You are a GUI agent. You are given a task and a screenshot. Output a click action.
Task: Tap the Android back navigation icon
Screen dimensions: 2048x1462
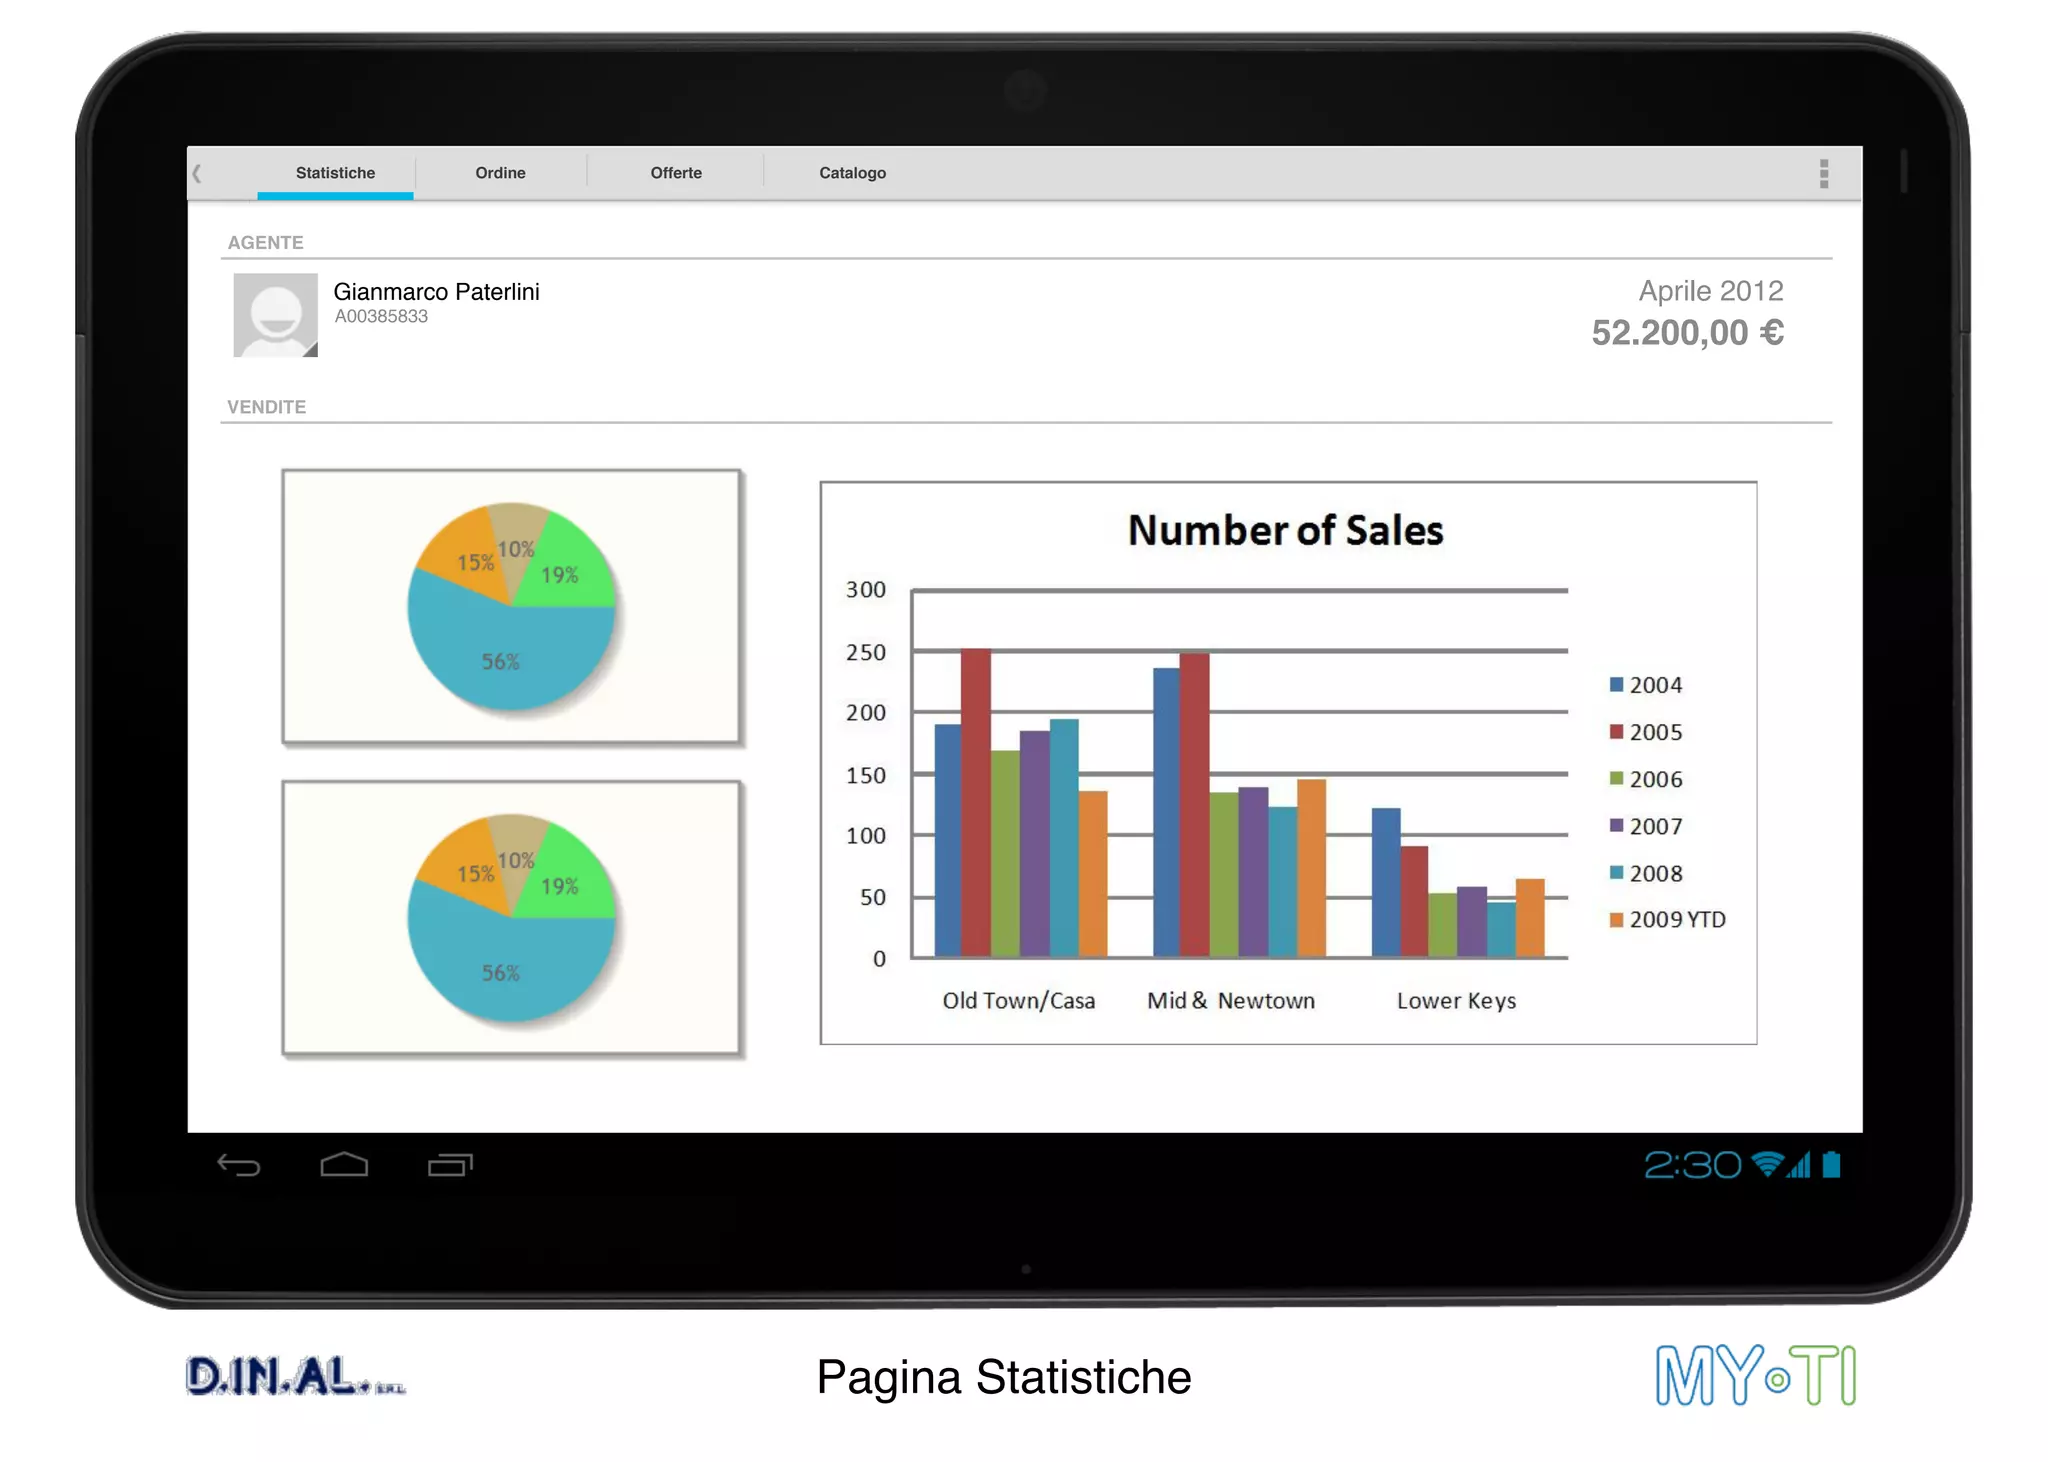click(x=239, y=1165)
